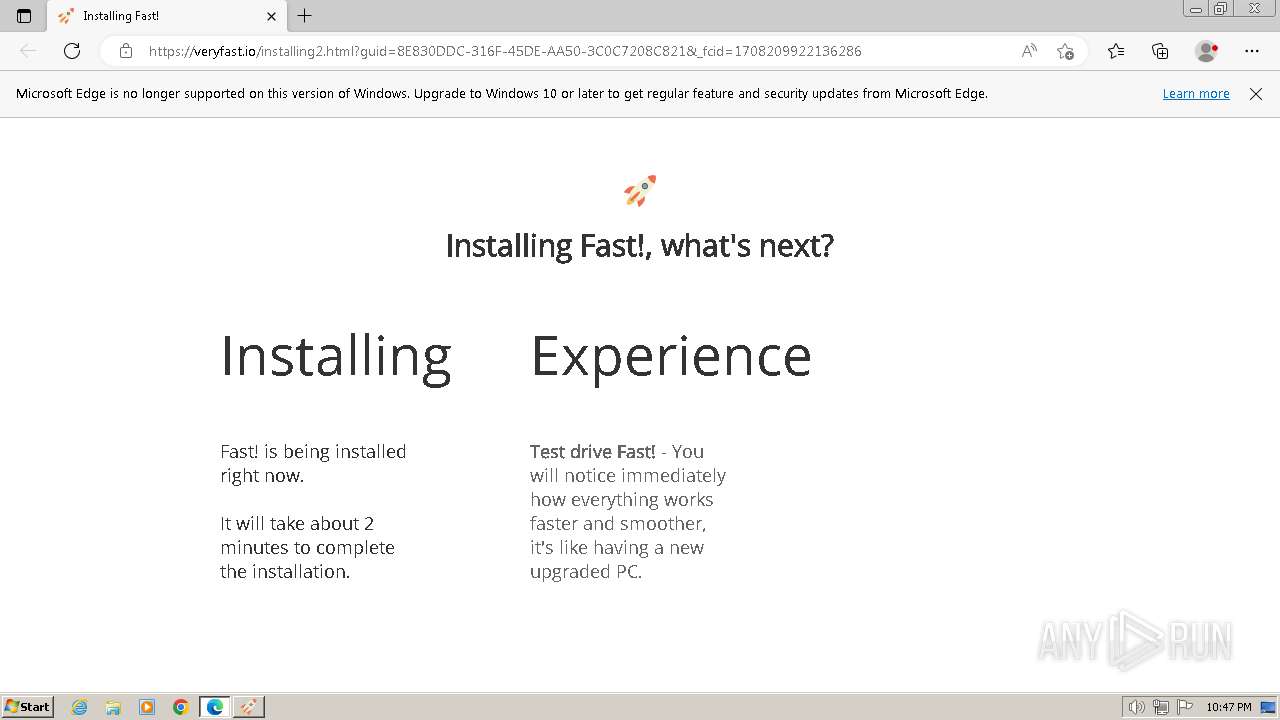
Task: Click the 10:47 PM system clock
Action: tap(1228, 707)
